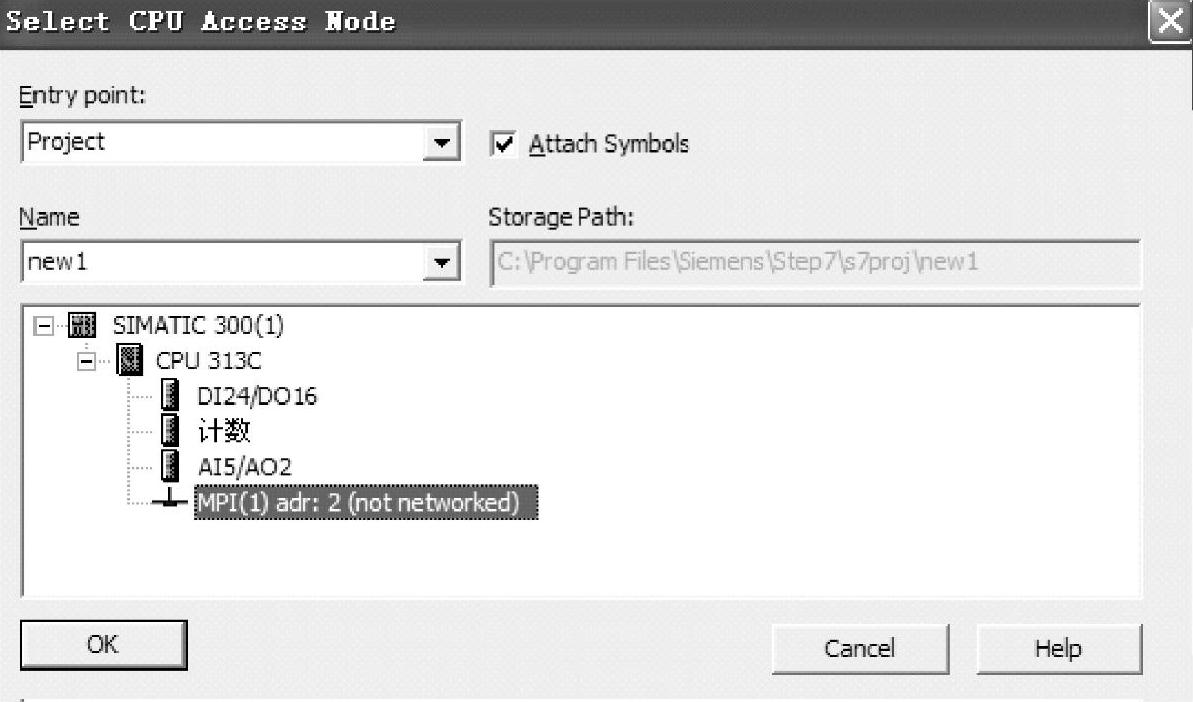Click the Cancel button

tap(859, 648)
